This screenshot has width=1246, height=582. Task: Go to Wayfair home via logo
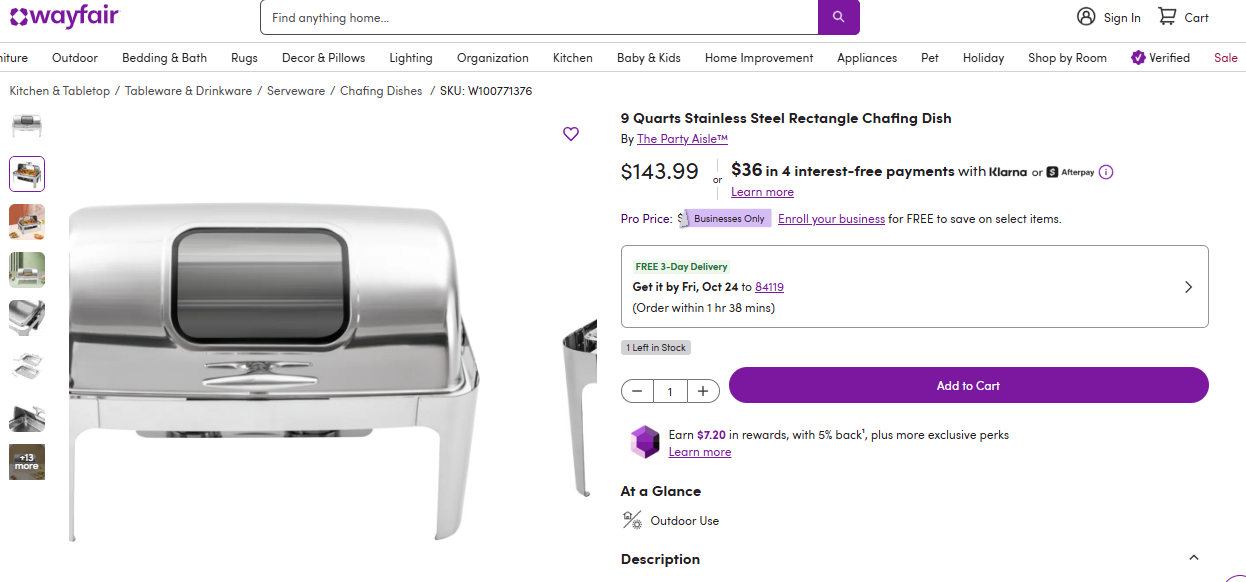click(x=62, y=16)
